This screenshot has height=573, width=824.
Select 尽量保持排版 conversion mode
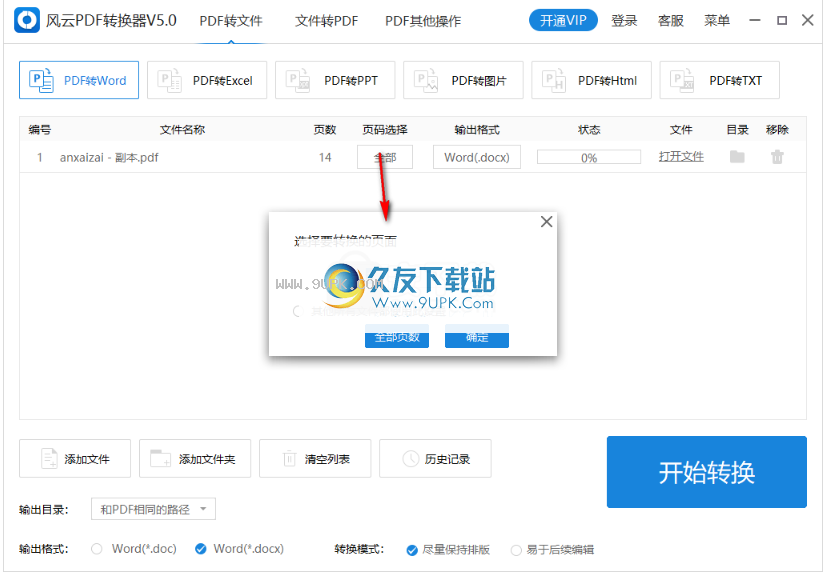point(412,550)
